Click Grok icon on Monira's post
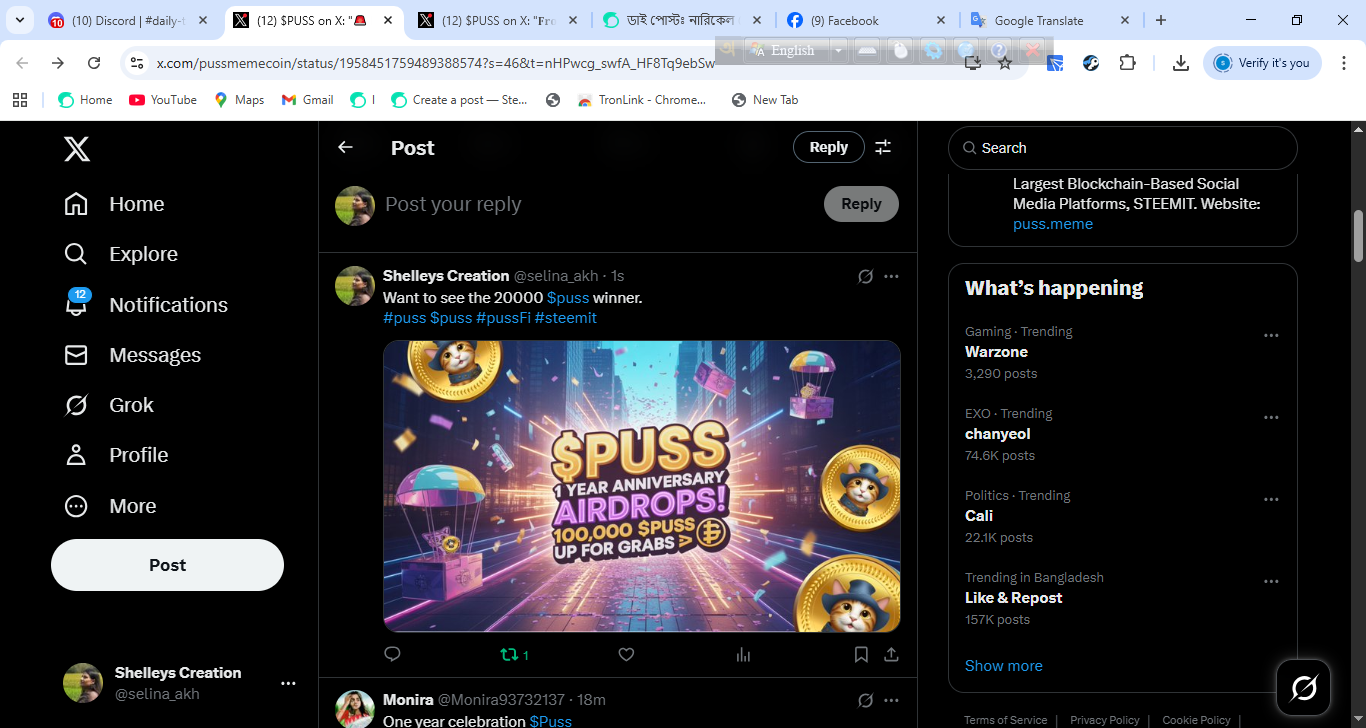Image resolution: width=1366 pixels, height=728 pixels. (x=865, y=700)
